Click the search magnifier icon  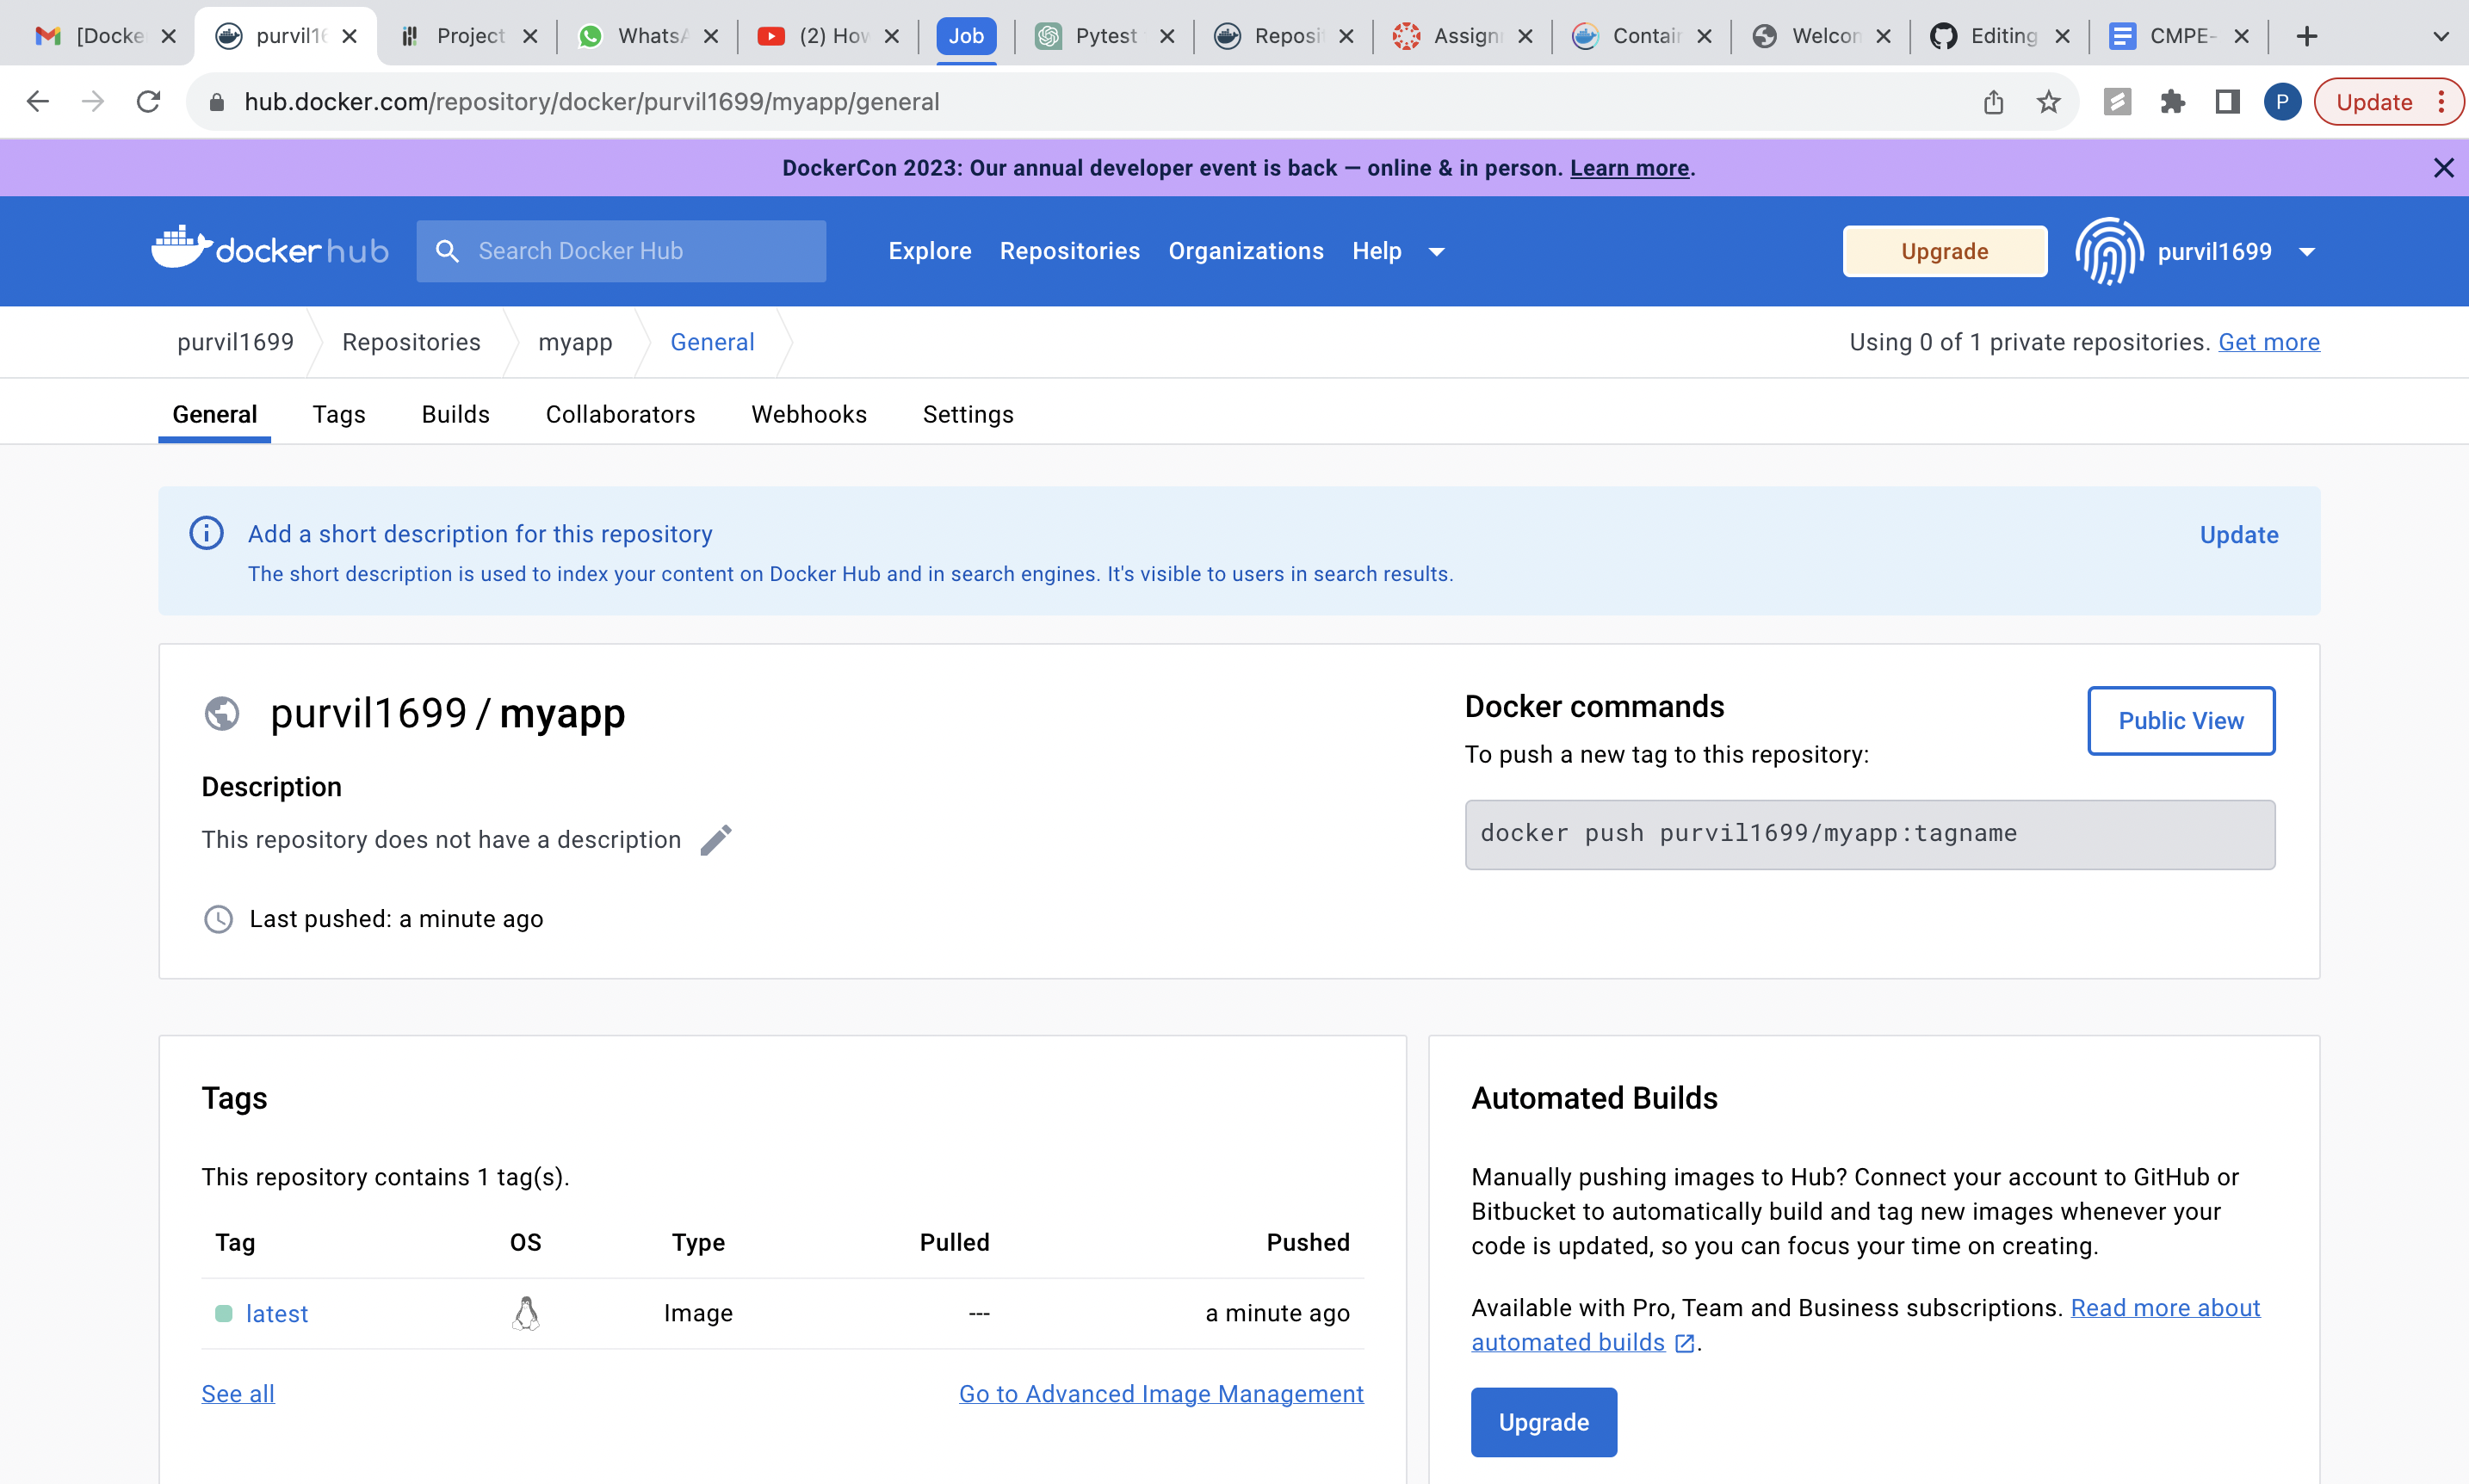coord(448,251)
